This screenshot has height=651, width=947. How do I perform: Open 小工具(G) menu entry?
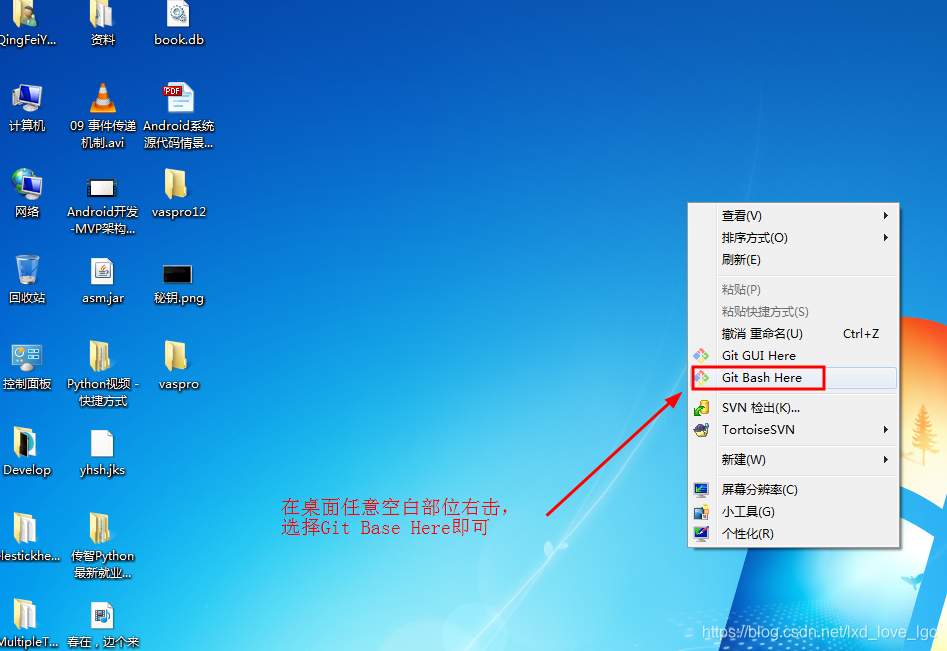coord(794,512)
